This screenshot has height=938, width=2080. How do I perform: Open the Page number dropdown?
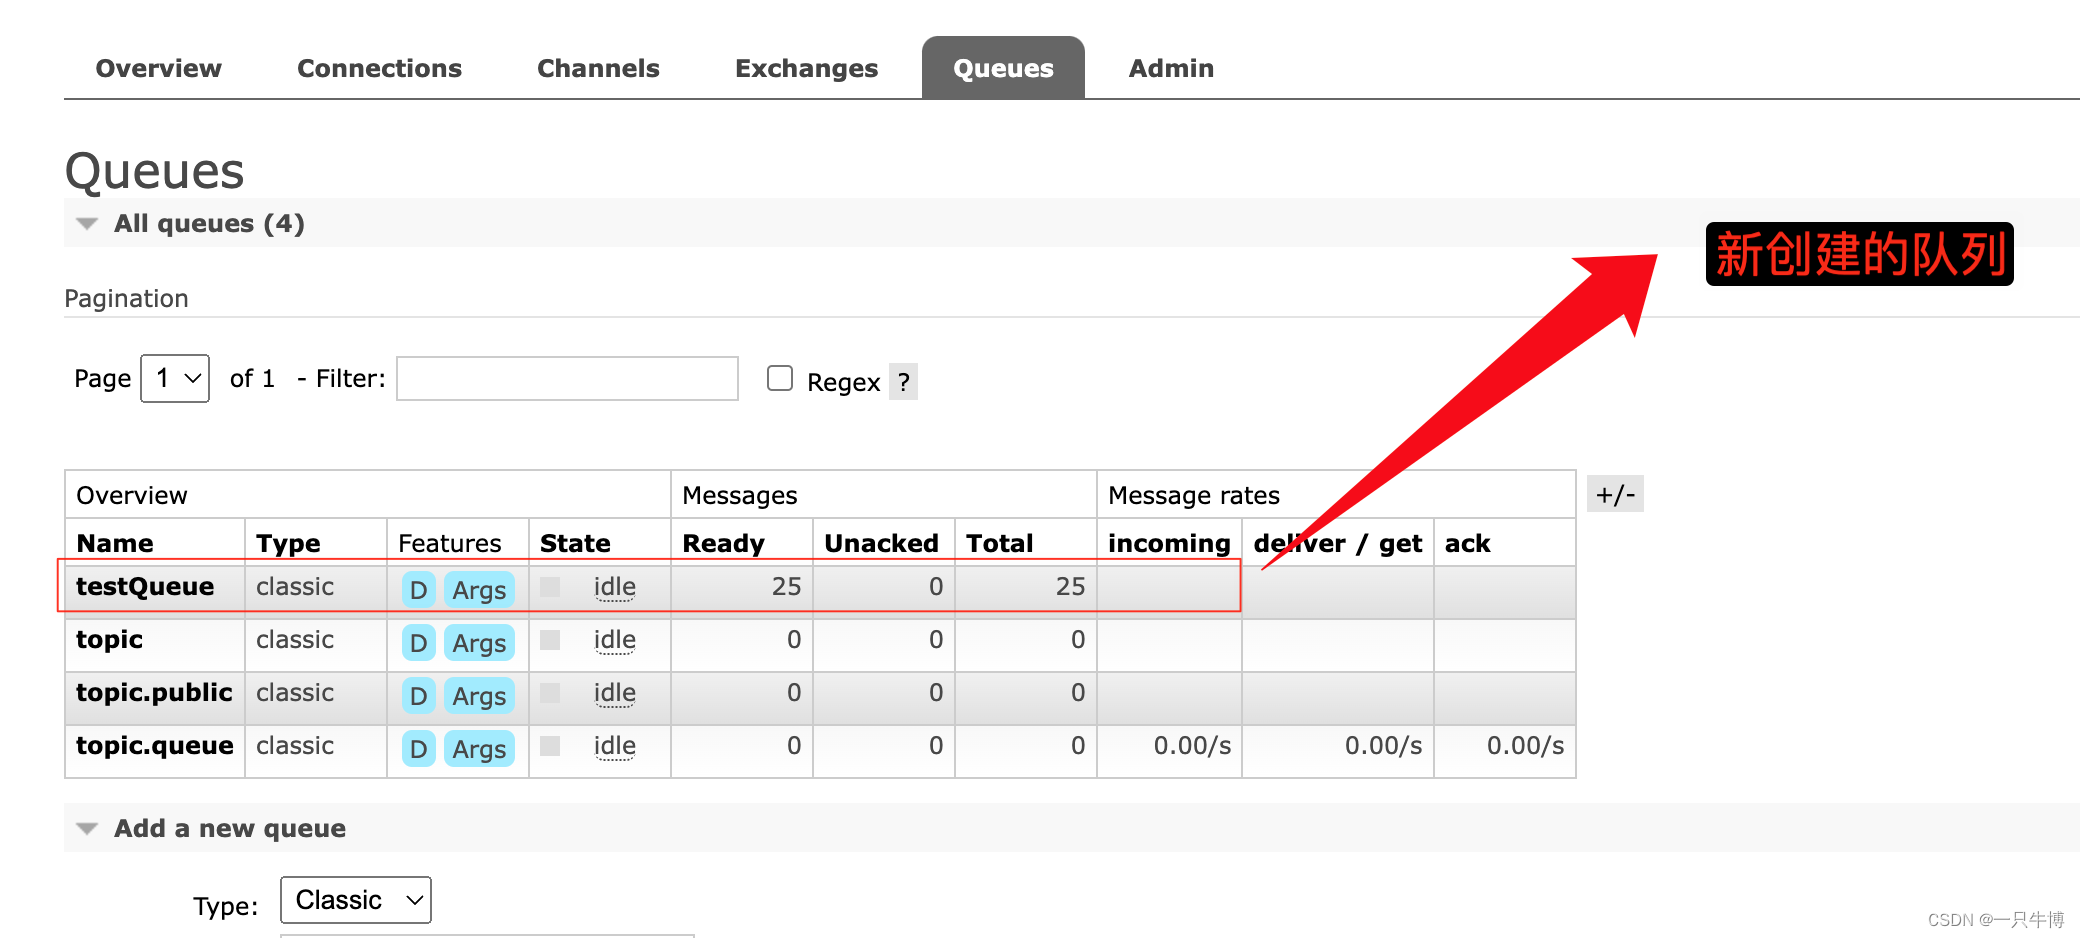175,378
